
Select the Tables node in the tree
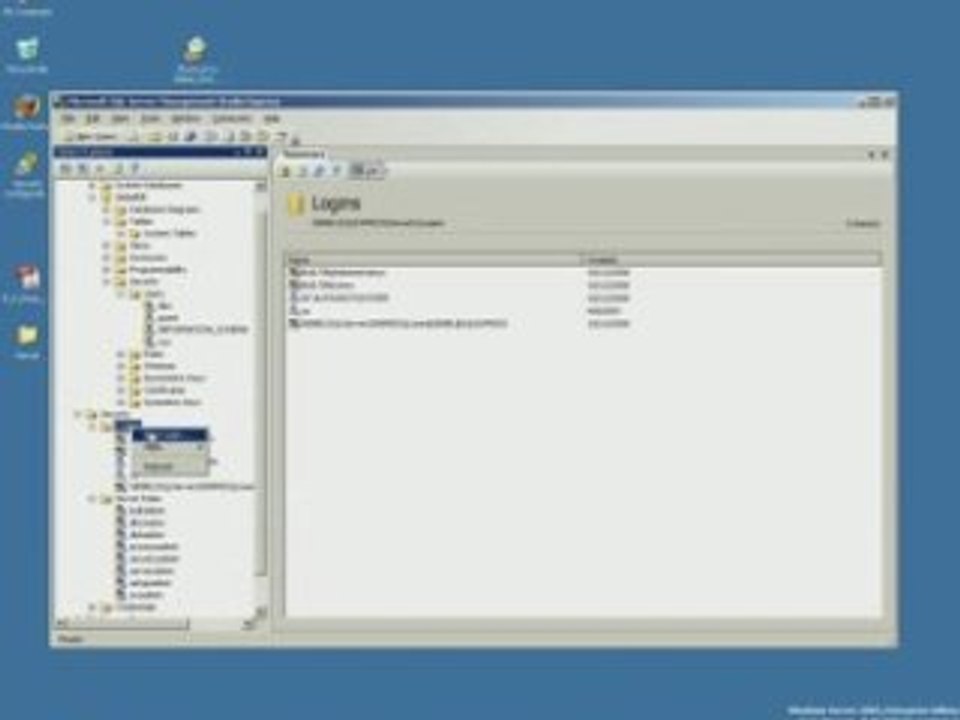click(x=141, y=221)
